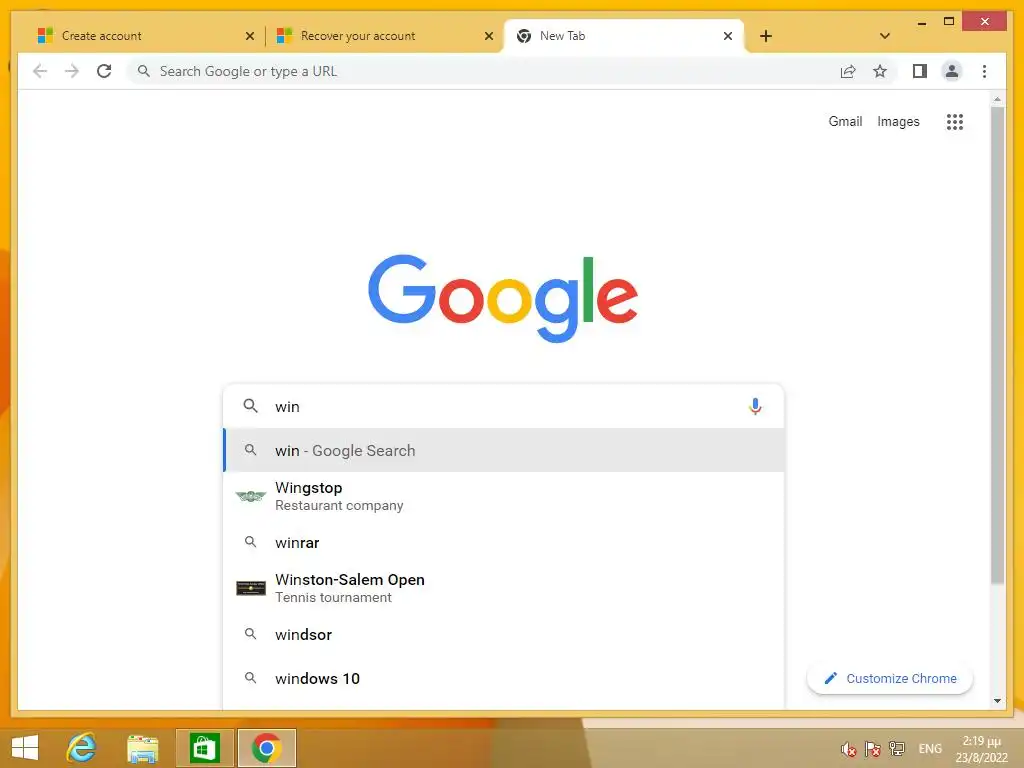
Task: Choose the windsor suggestion
Action: pyautogui.click(x=503, y=634)
